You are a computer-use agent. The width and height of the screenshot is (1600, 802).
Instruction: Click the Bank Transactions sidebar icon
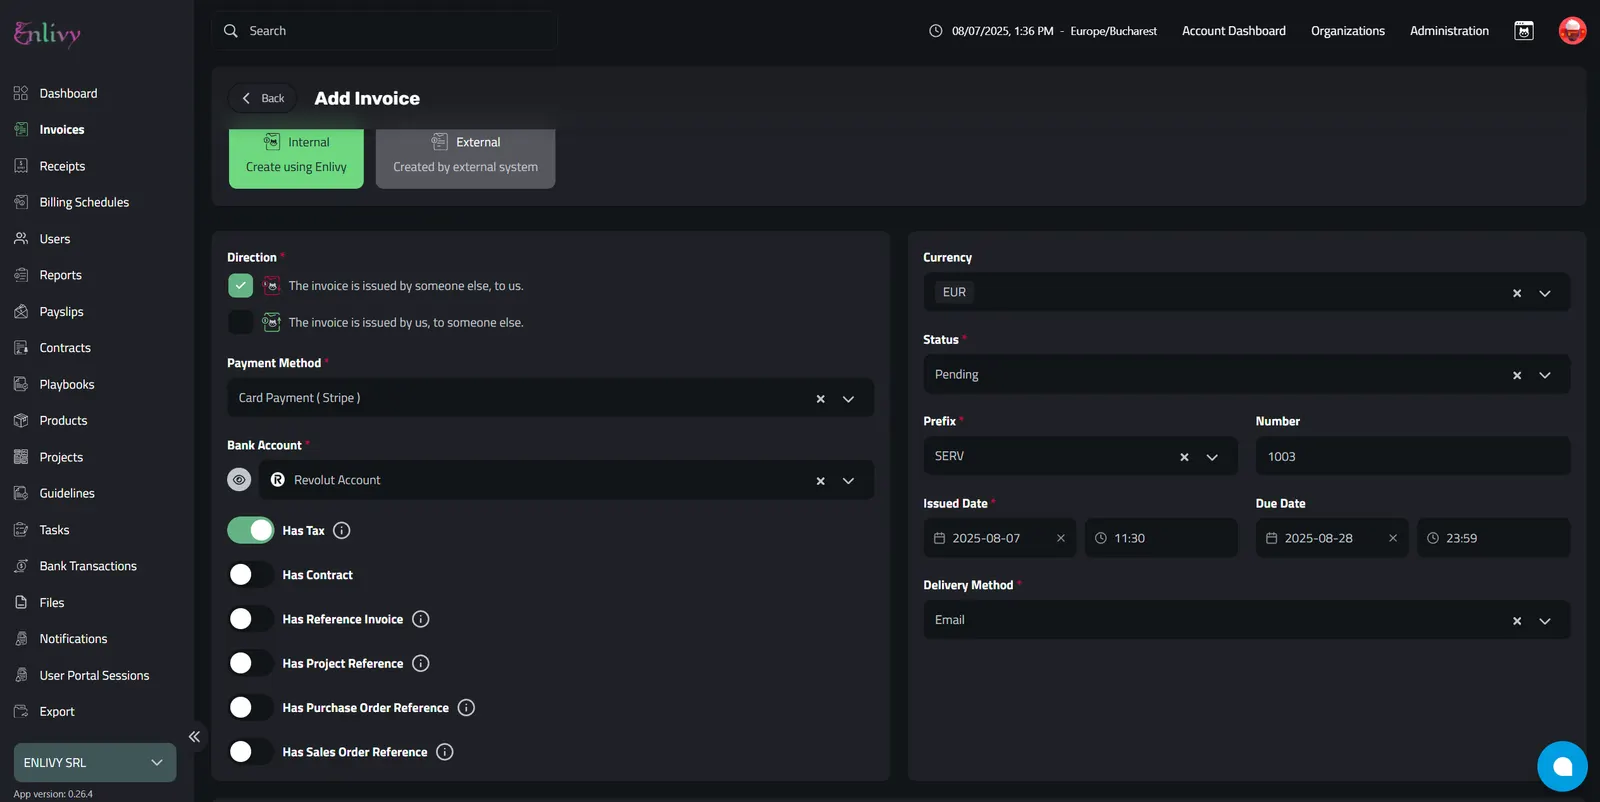click(x=21, y=566)
